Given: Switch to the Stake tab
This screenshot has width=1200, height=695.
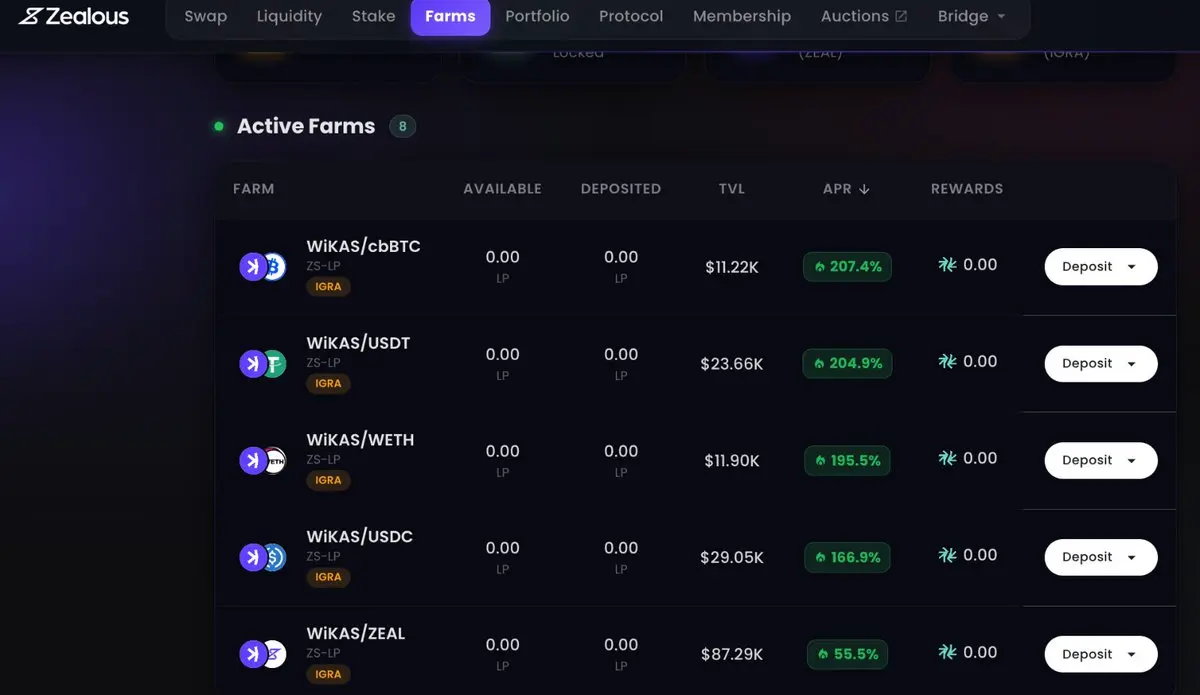Looking at the screenshot, I should click(374, 17).
